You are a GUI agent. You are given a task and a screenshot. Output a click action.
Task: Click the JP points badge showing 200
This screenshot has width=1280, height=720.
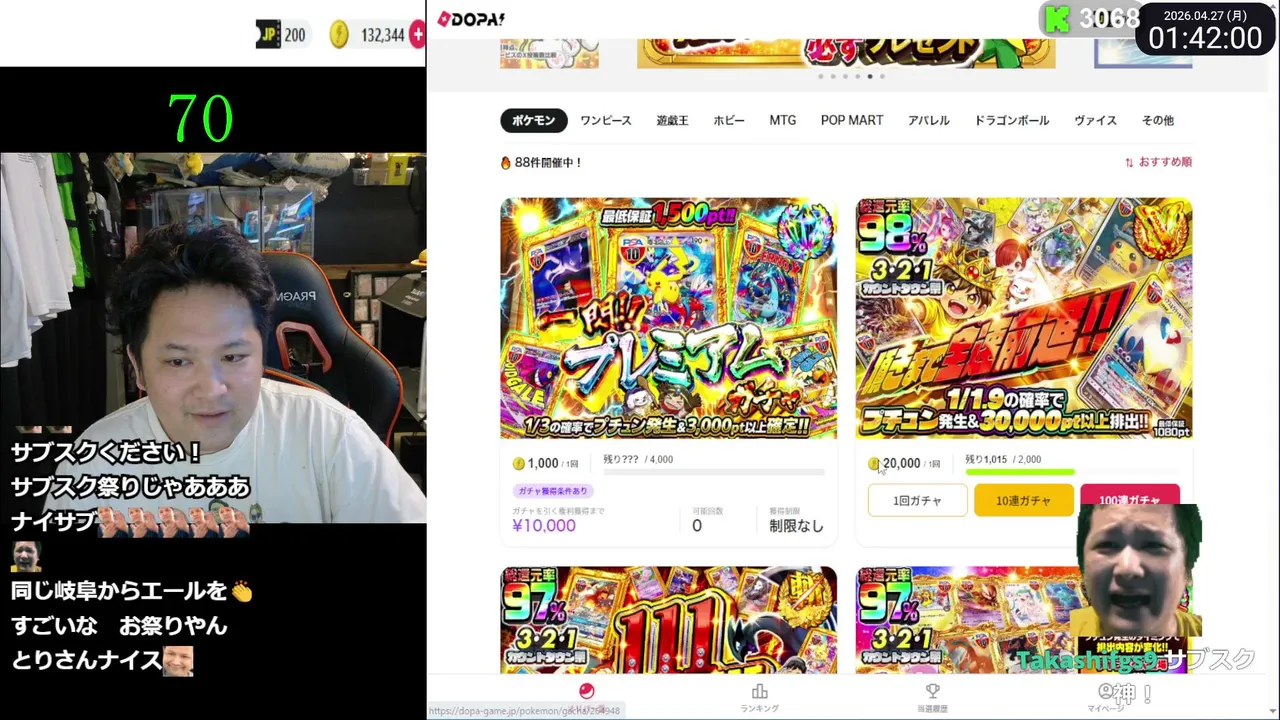[x=281, y=35]
